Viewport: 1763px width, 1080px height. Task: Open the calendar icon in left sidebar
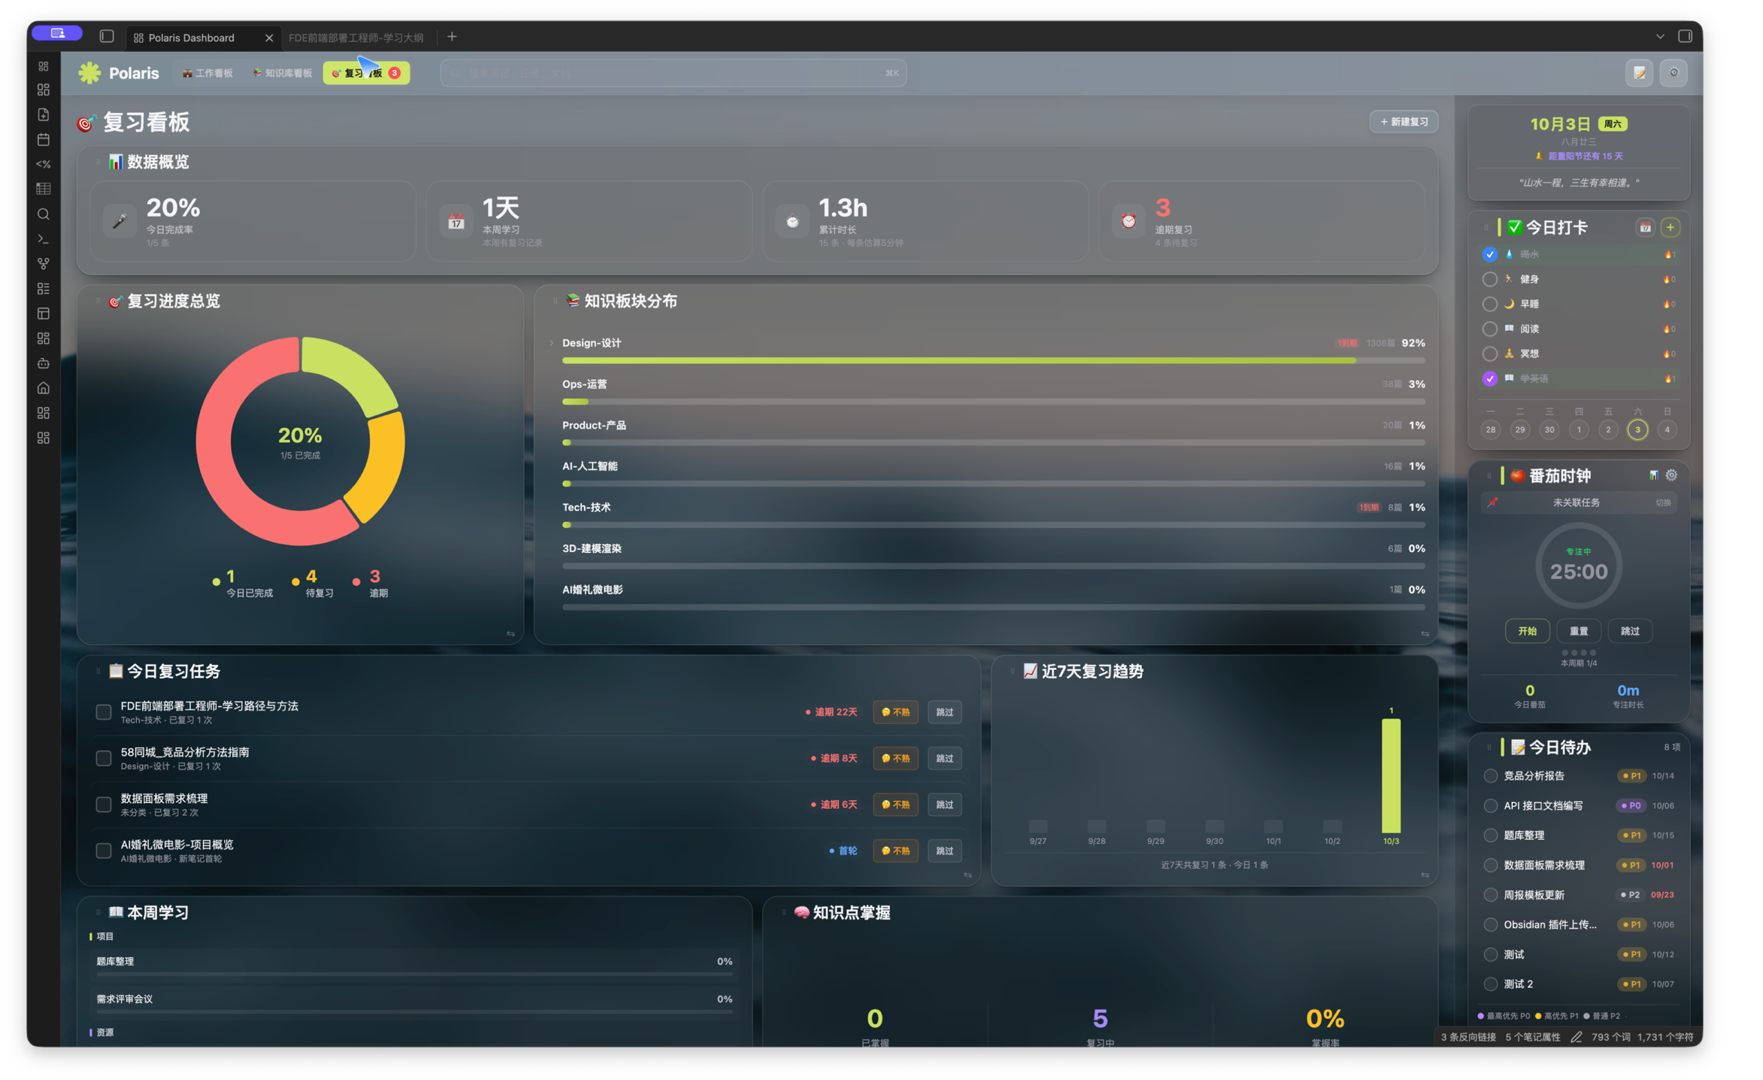click(x=43, y=140)
